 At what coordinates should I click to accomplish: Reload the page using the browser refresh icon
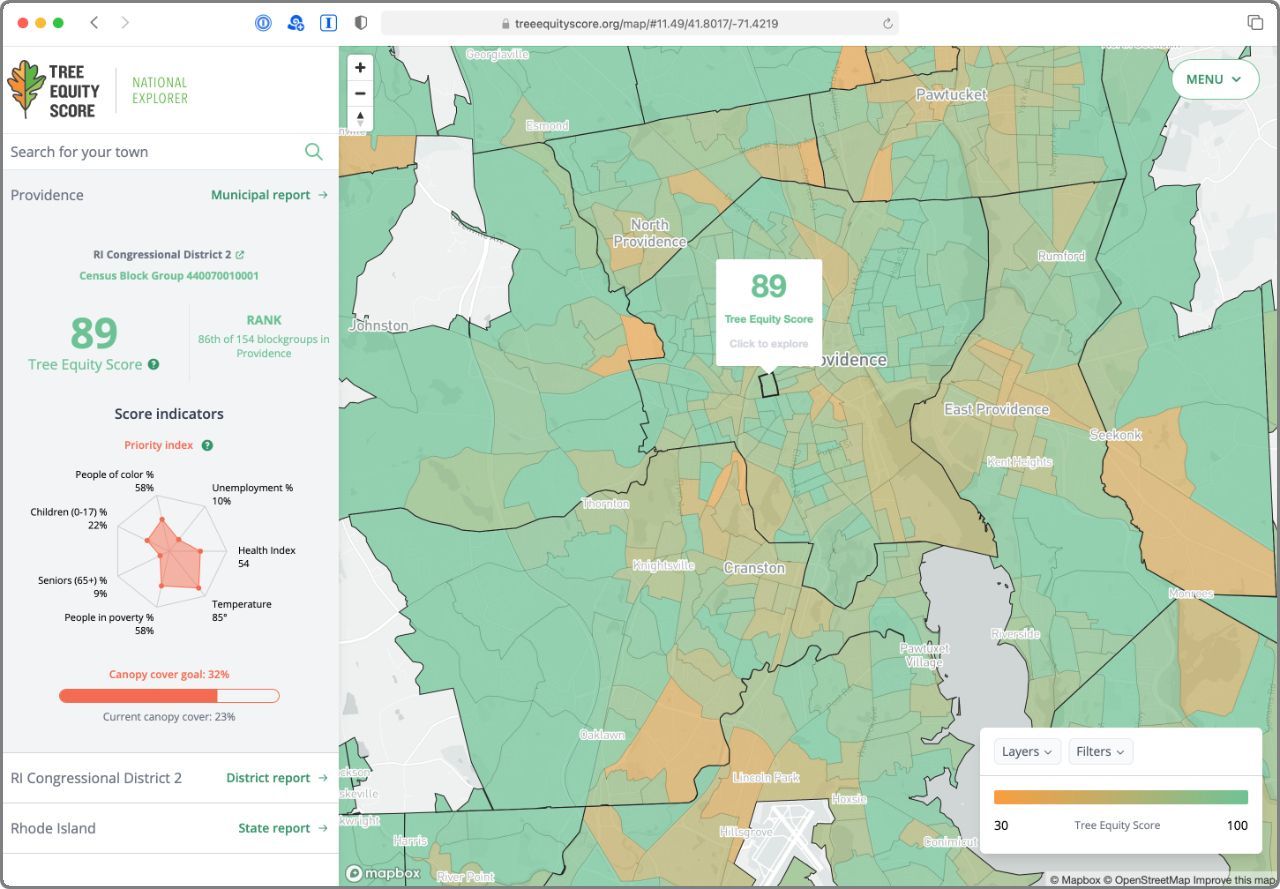tap(888, 22)
